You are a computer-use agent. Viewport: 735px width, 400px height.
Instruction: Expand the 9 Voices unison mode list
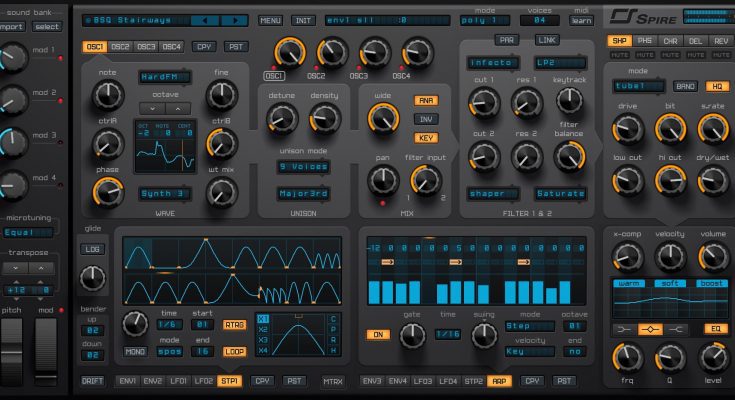[302, 166]
